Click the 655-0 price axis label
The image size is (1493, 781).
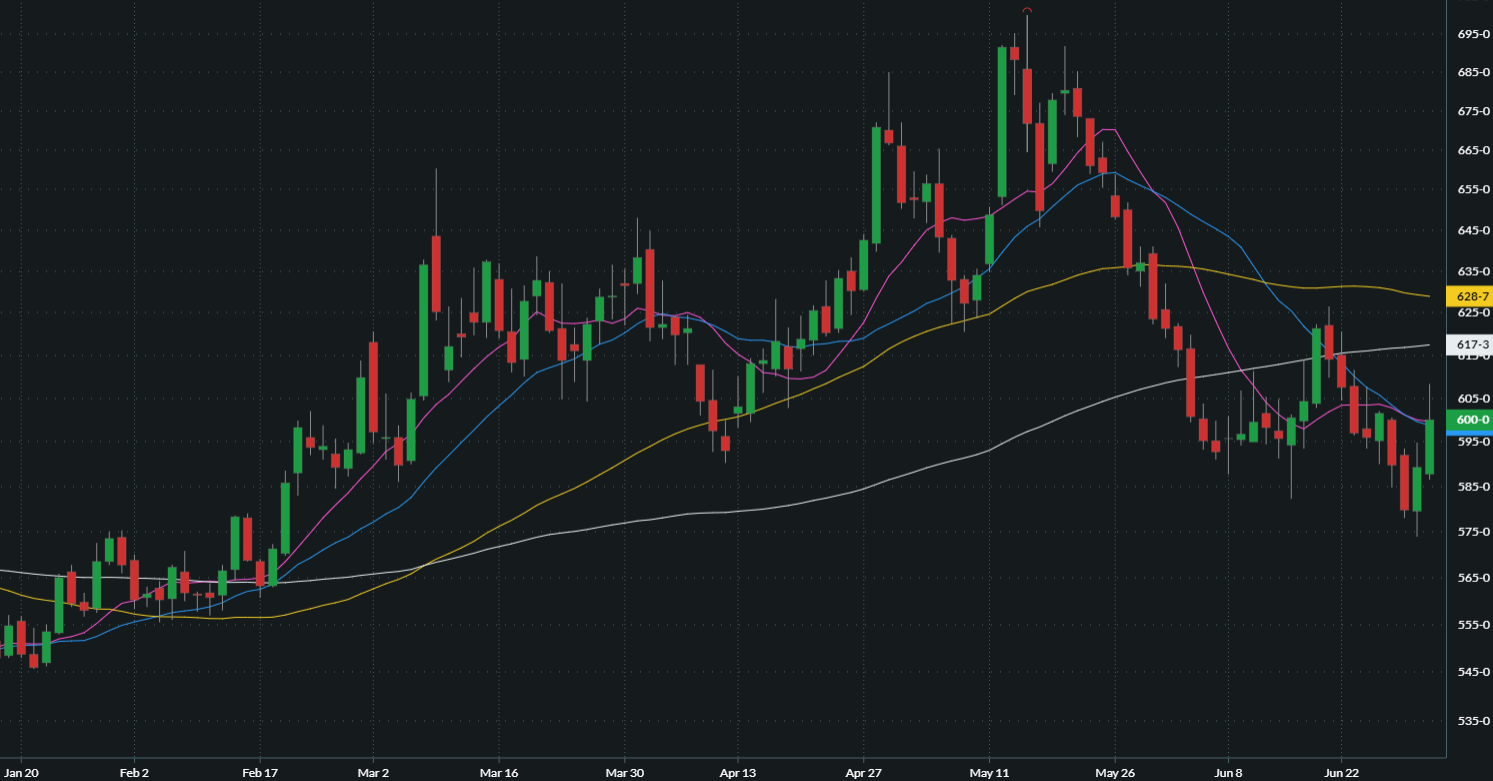(x=1474, y=190)
